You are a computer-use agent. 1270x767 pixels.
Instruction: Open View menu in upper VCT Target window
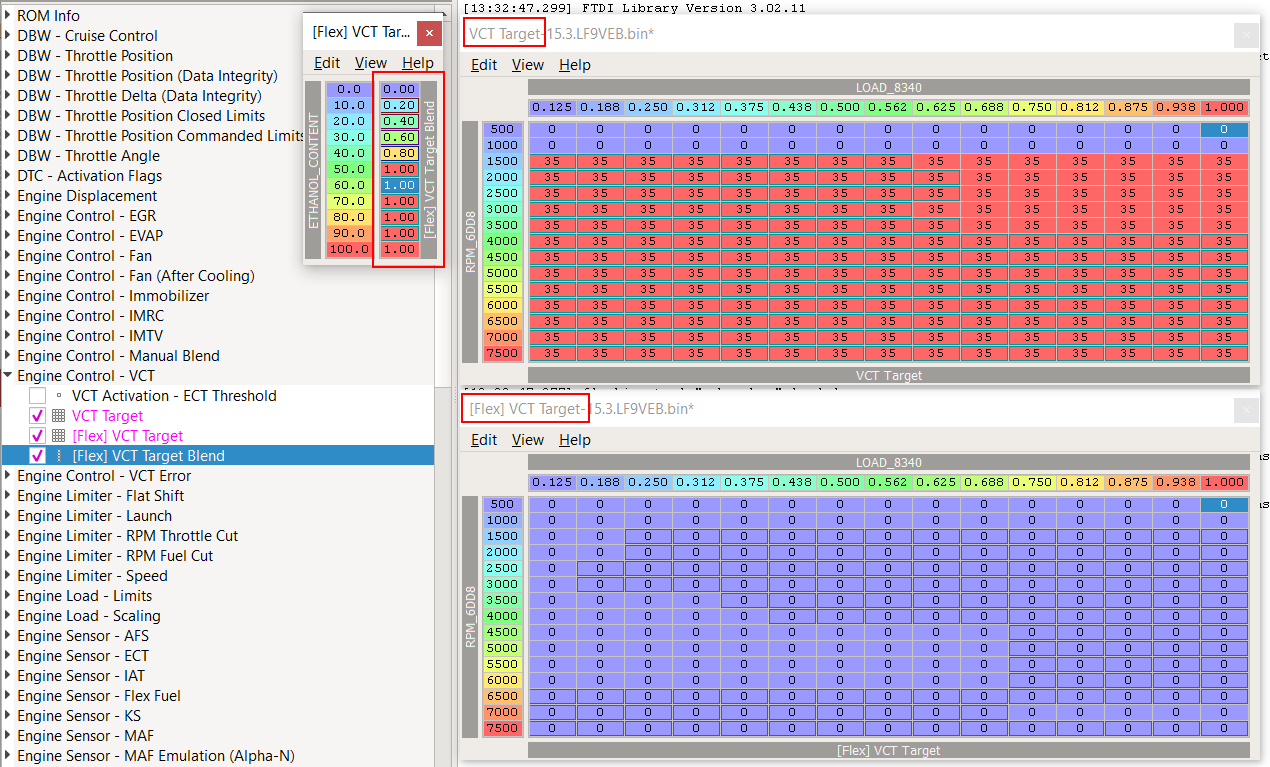[528, 65]
